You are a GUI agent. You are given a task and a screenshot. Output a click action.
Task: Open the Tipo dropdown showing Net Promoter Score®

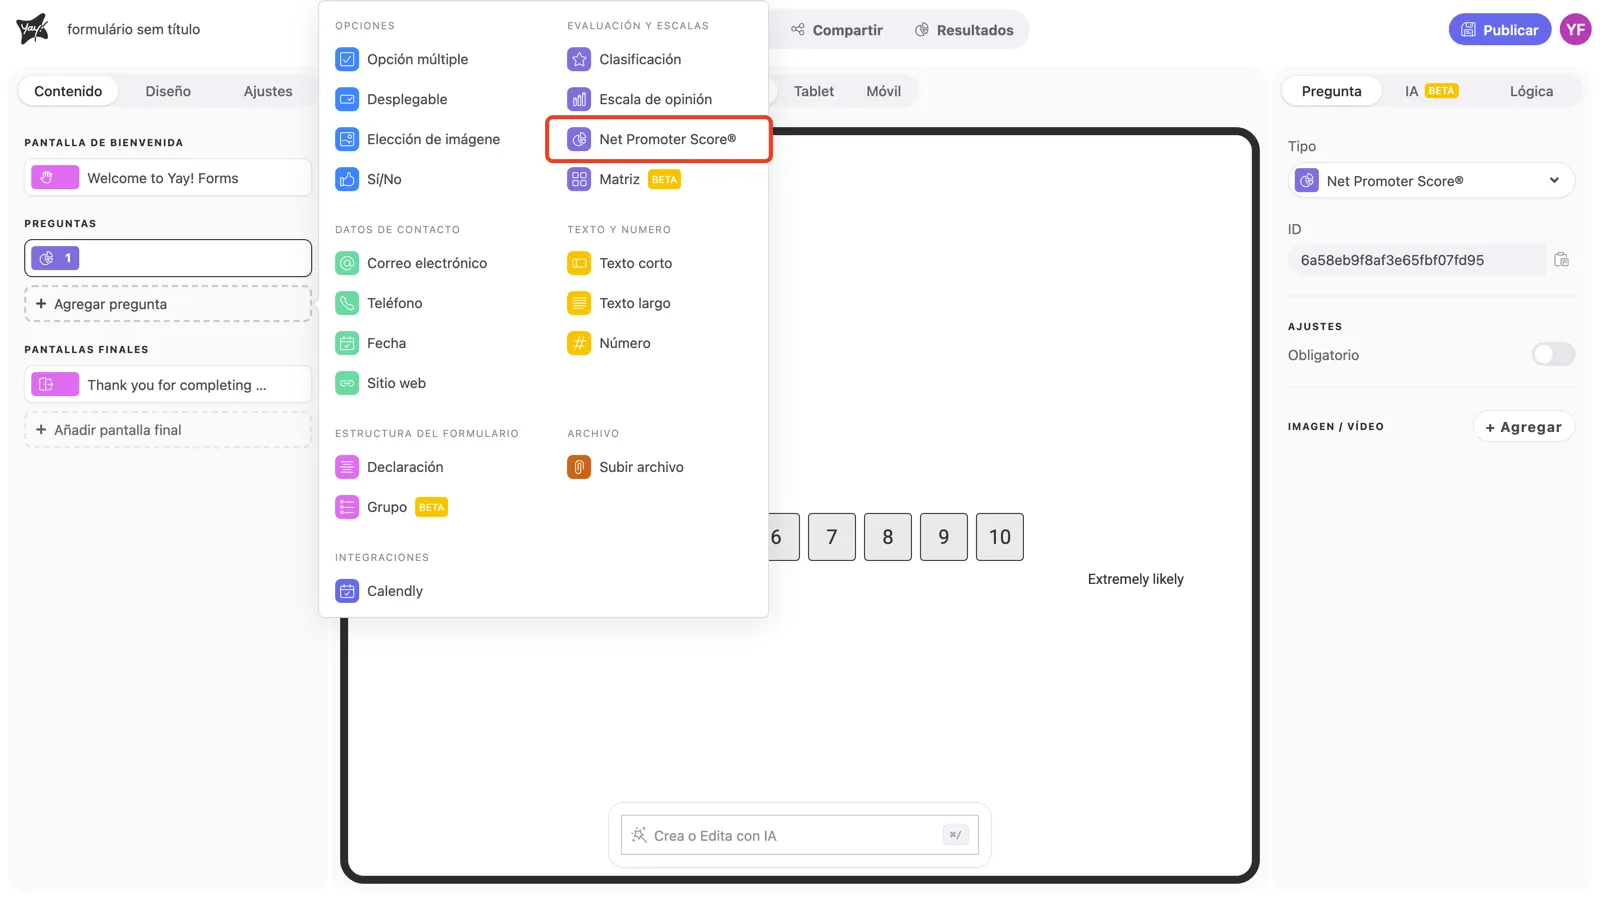(1431, 181)
